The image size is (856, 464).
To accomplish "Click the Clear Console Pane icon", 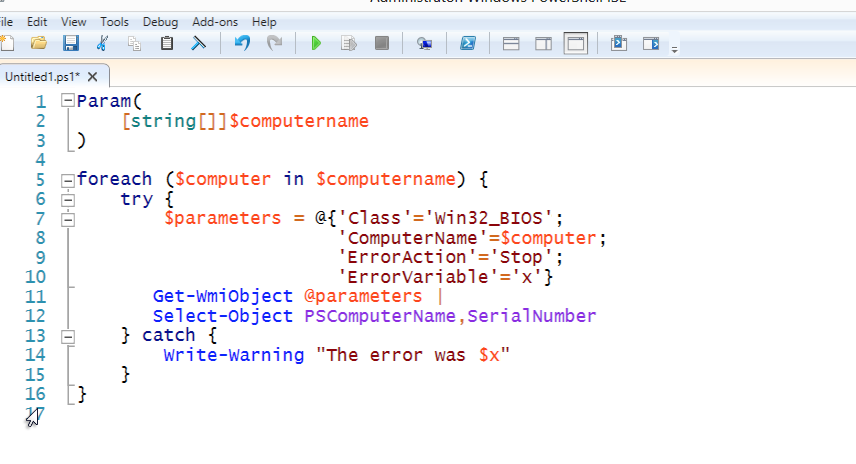I will click(x=199, y=43).
